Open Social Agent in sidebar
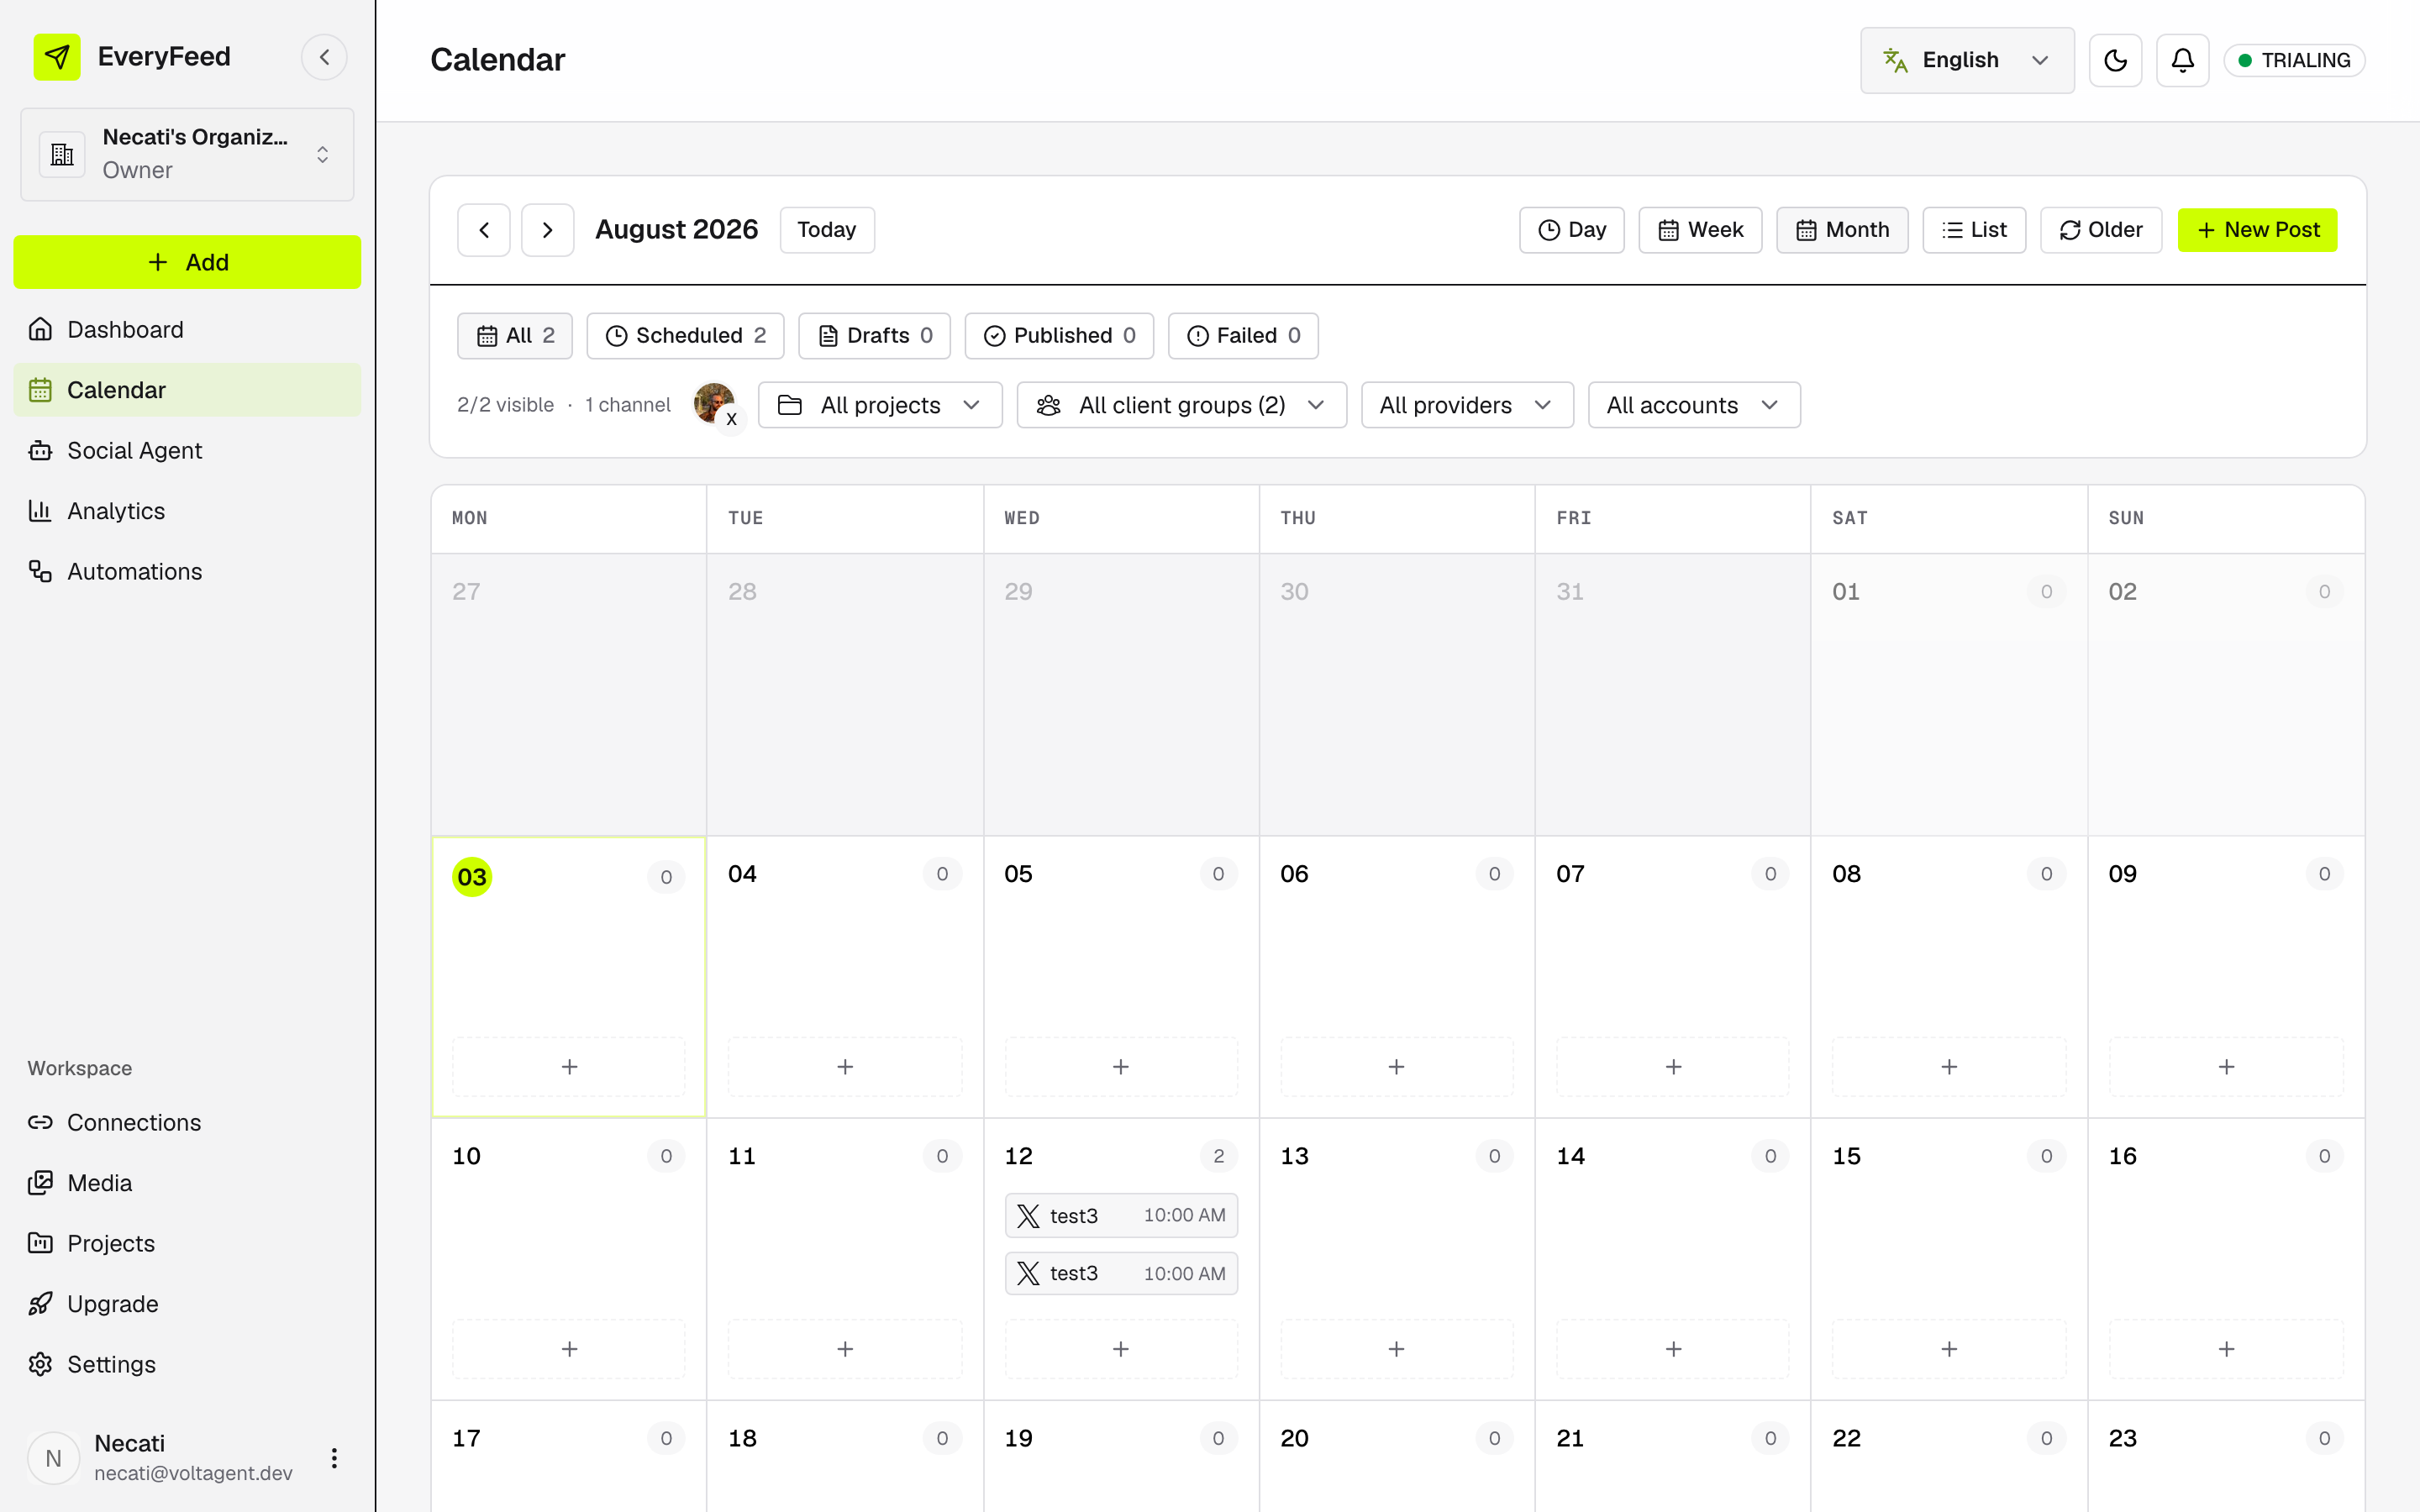 [x=187, y=450]
